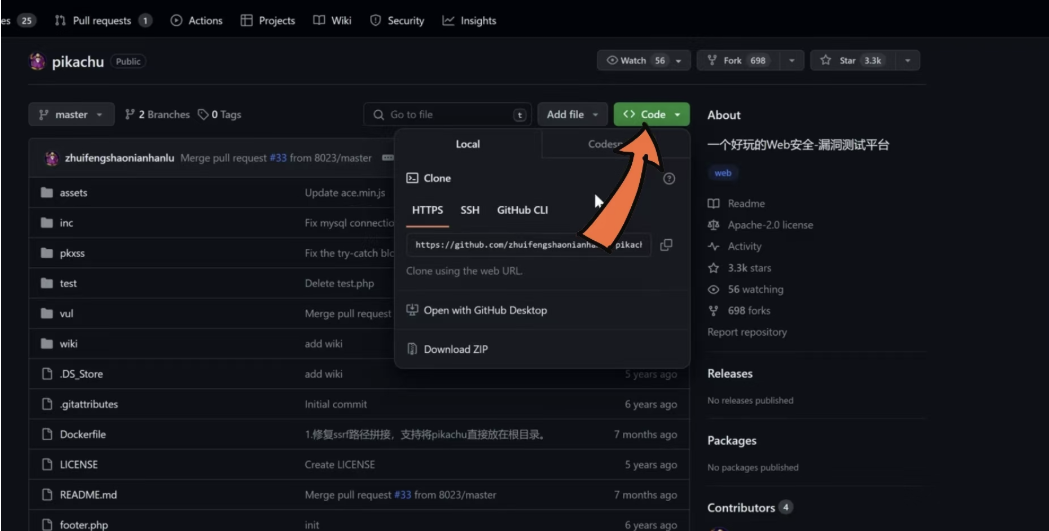Image resolution: width=1049 pixels, height=531 pixels.
Task: Focus the Go to file search field
Action: [448, 114]
